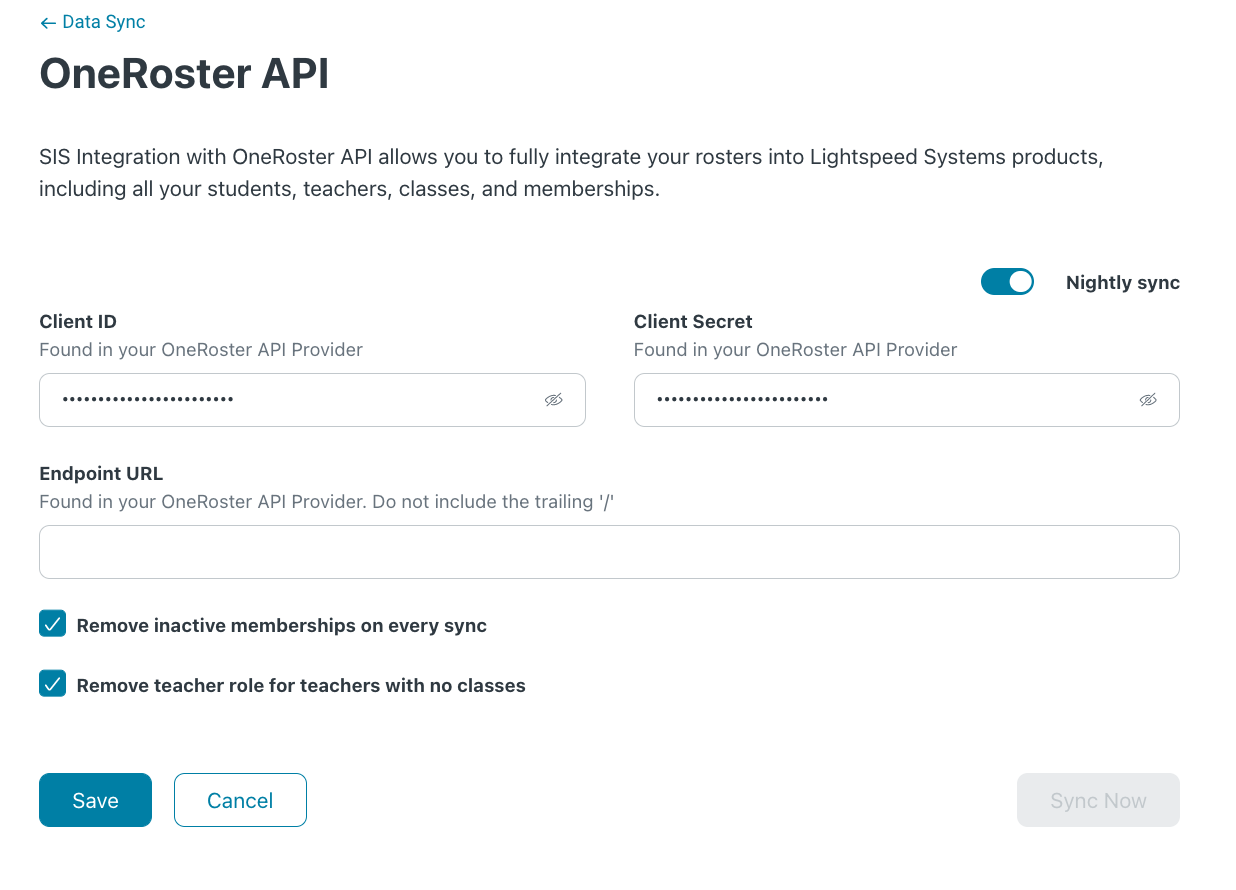Click inside the Client ID text field
Screen dimensions: 1236x890
(280, 399)
